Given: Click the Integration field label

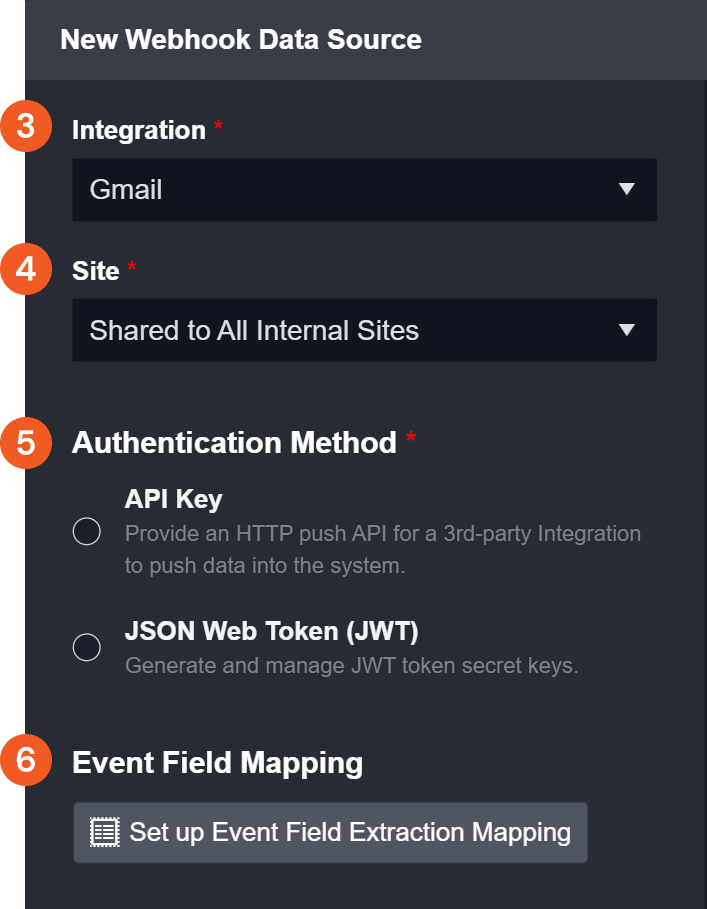Looking at the screenshot, I should [138, 130].
